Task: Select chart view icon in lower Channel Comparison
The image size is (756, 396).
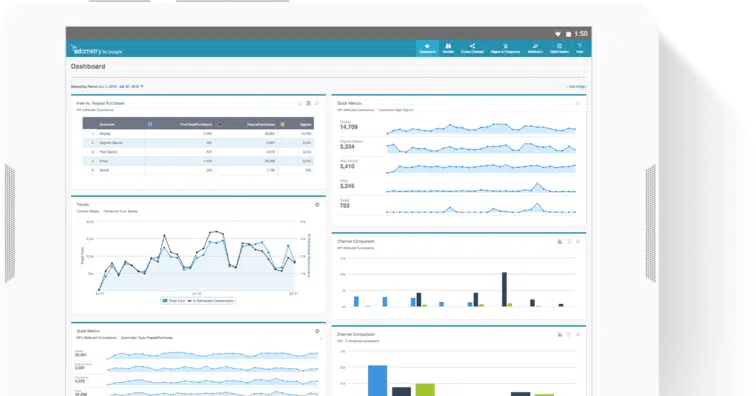Action: (560, 334)
